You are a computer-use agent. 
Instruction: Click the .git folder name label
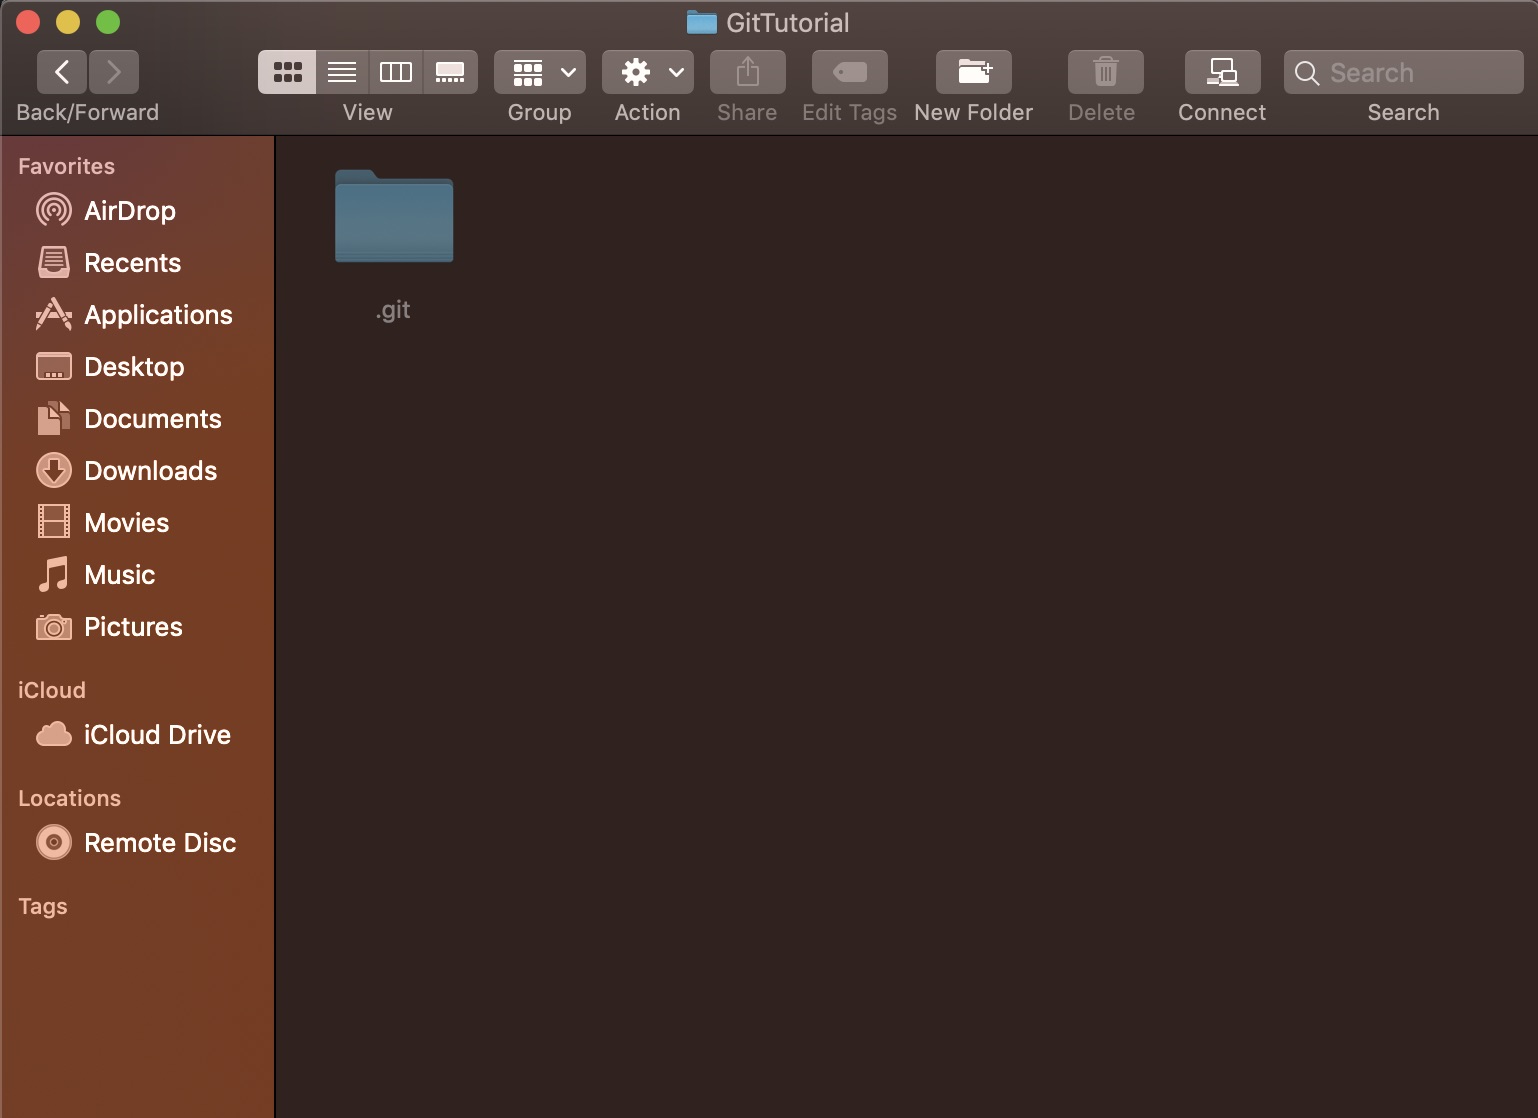393,310
